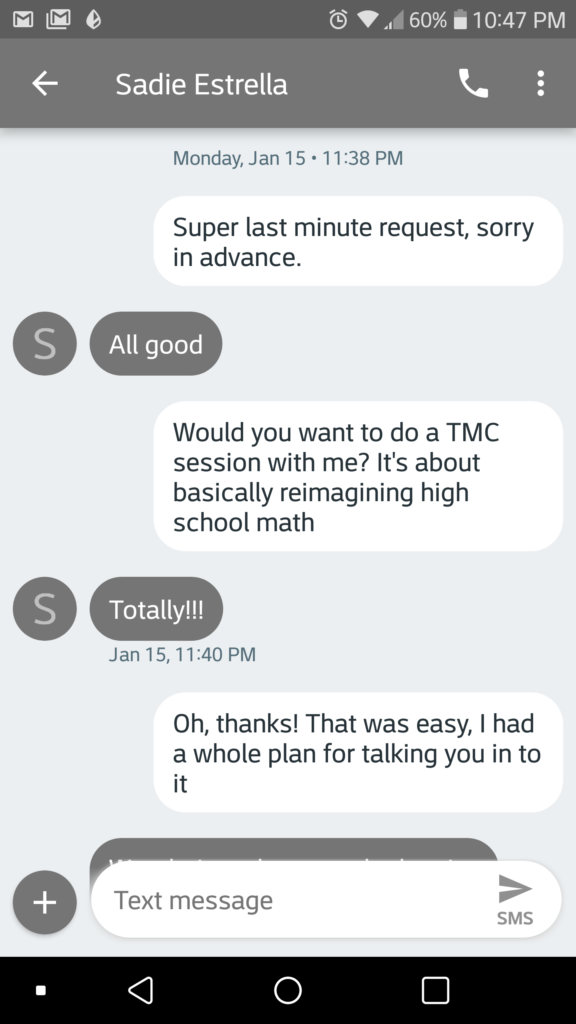Tap the back arrow
The image size is (576, 1024).
[45, 84]
